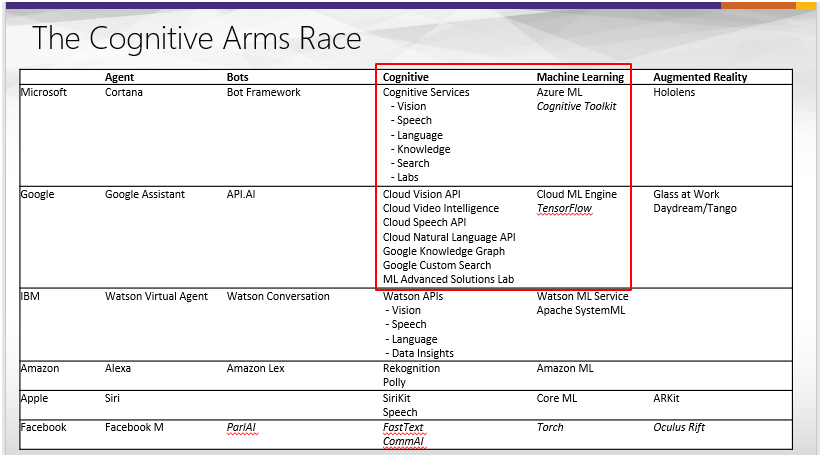Click 'Cloud Natural Language API' text
The width and height of the screenshot is (822, 457).
[x=449, y=237]
